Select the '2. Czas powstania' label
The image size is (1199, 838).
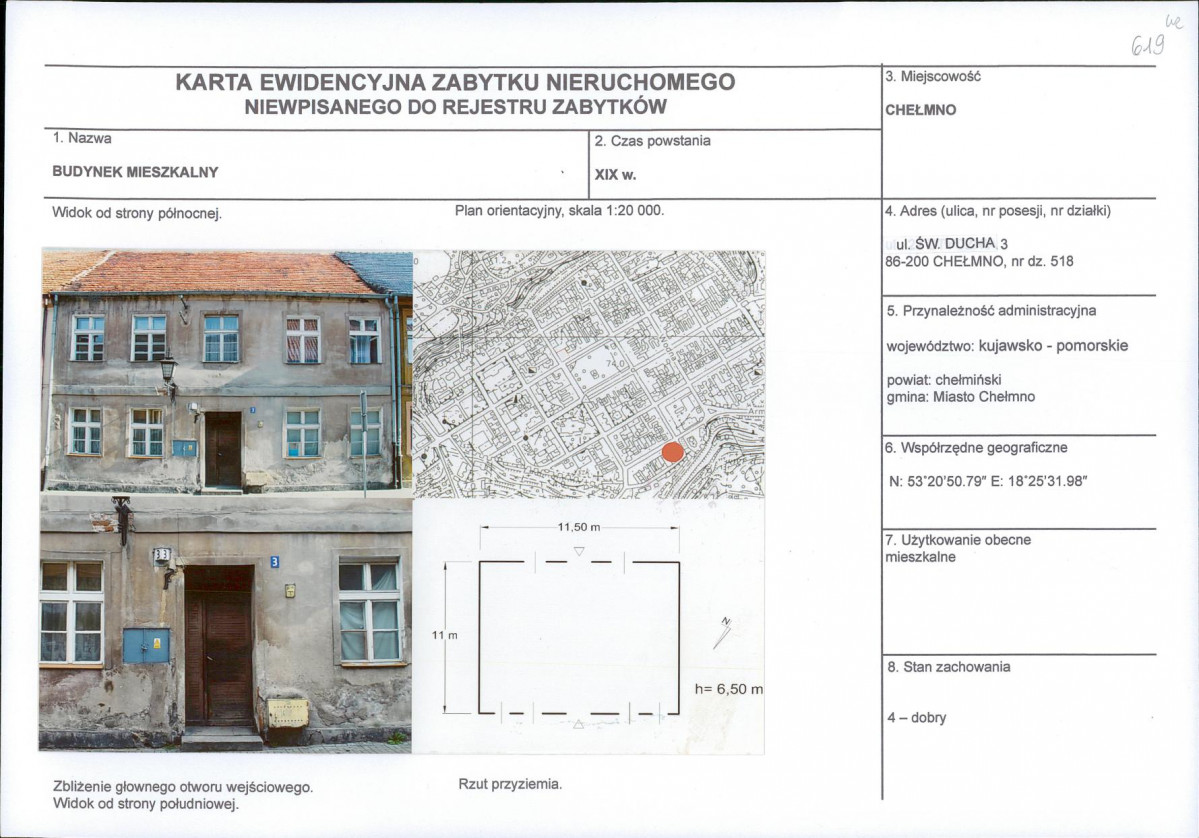point(652,141)
